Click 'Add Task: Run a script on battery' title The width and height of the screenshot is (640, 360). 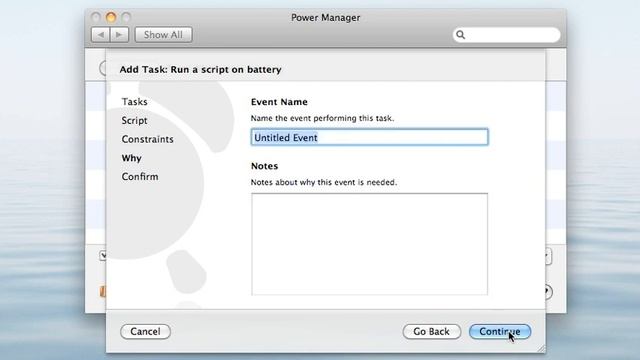200,69
